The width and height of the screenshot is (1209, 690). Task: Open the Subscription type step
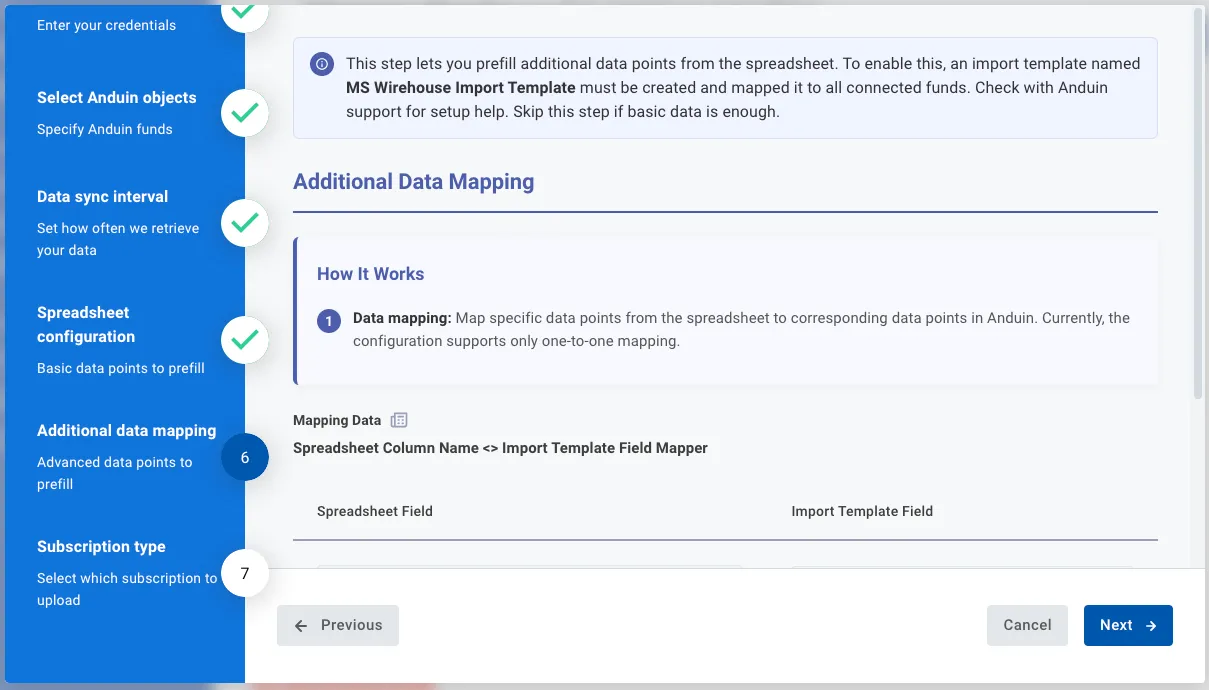[101, 547]
